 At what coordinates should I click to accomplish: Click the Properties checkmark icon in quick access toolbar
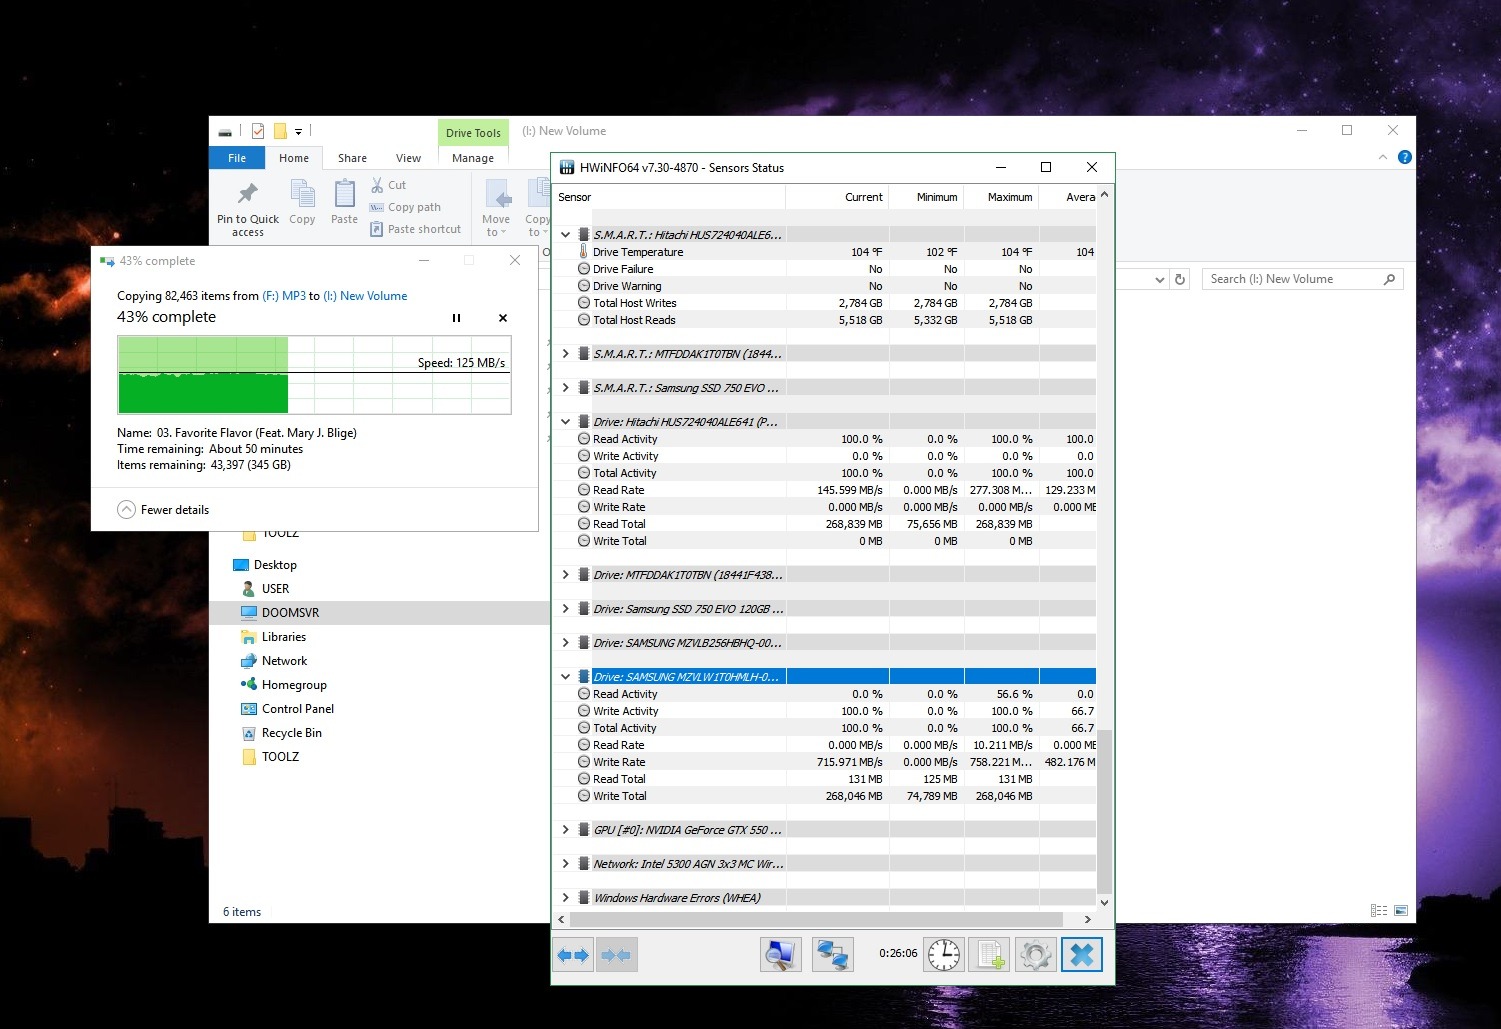(258, 131)
